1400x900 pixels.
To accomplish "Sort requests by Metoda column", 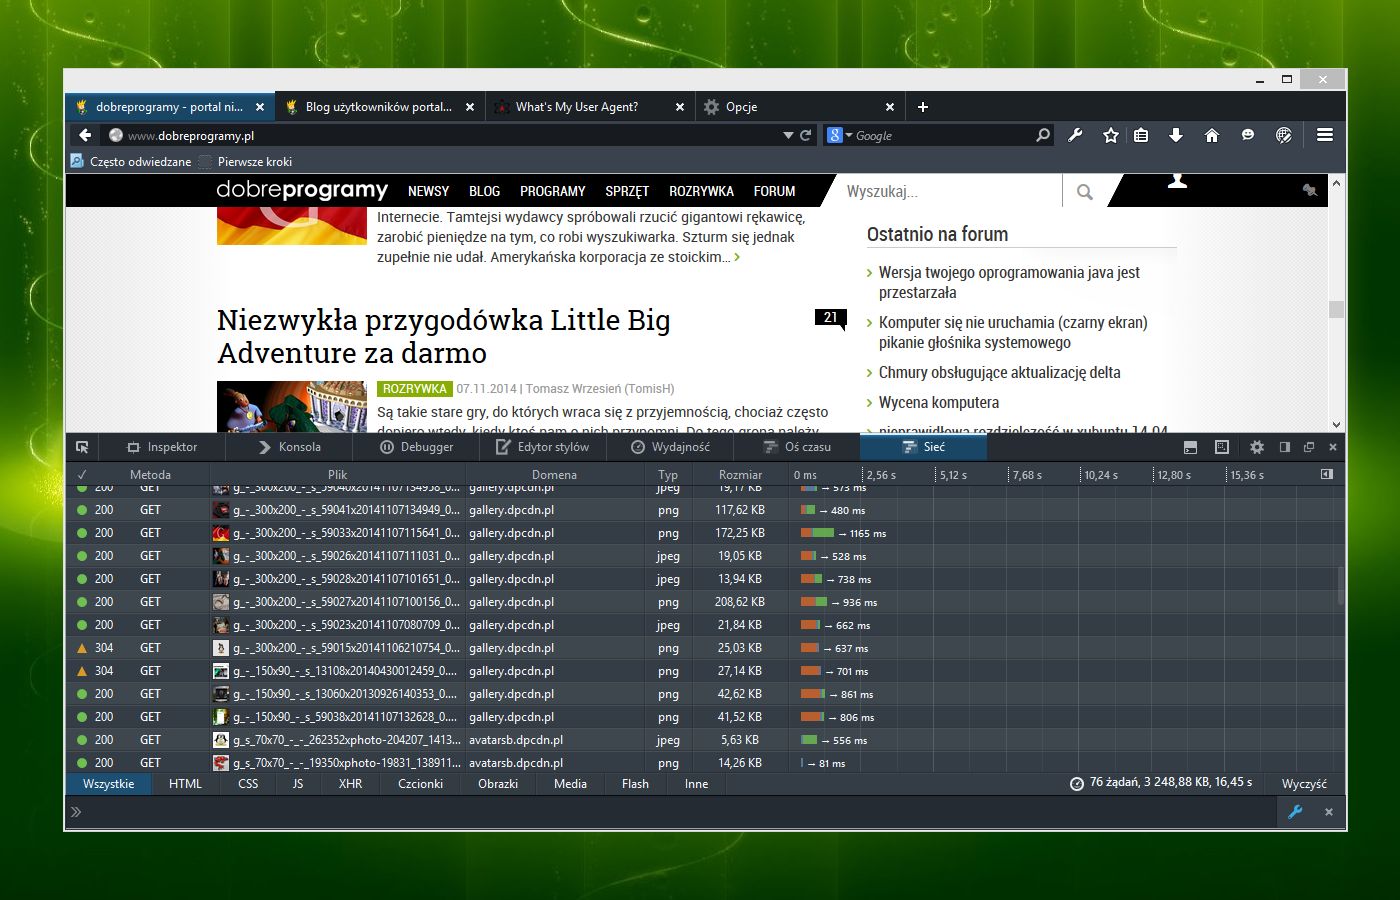I will click(150, 475).
